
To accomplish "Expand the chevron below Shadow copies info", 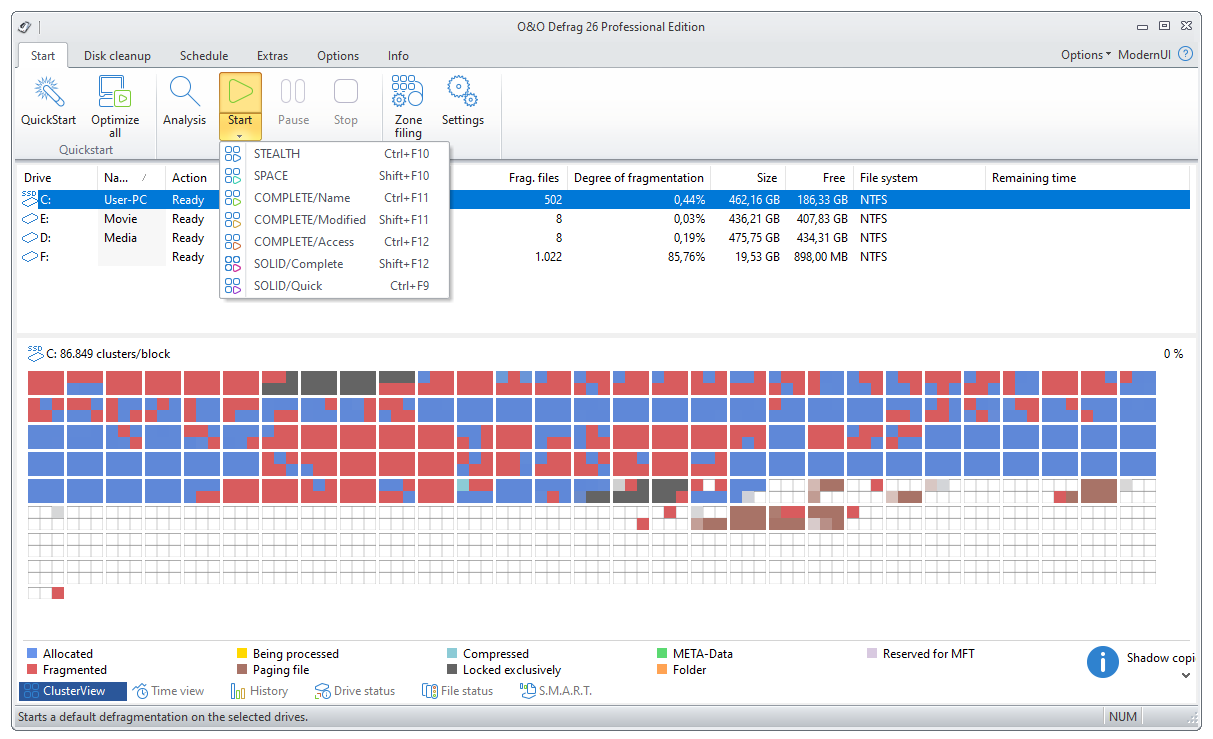I will pyautogui.click(x=1187, y=676).
